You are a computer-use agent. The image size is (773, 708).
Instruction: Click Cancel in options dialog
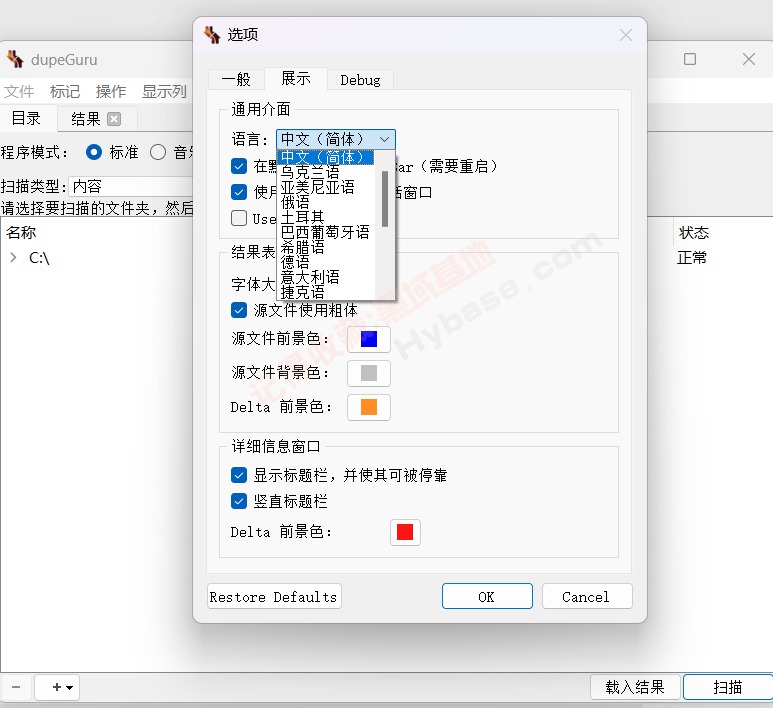587,597
